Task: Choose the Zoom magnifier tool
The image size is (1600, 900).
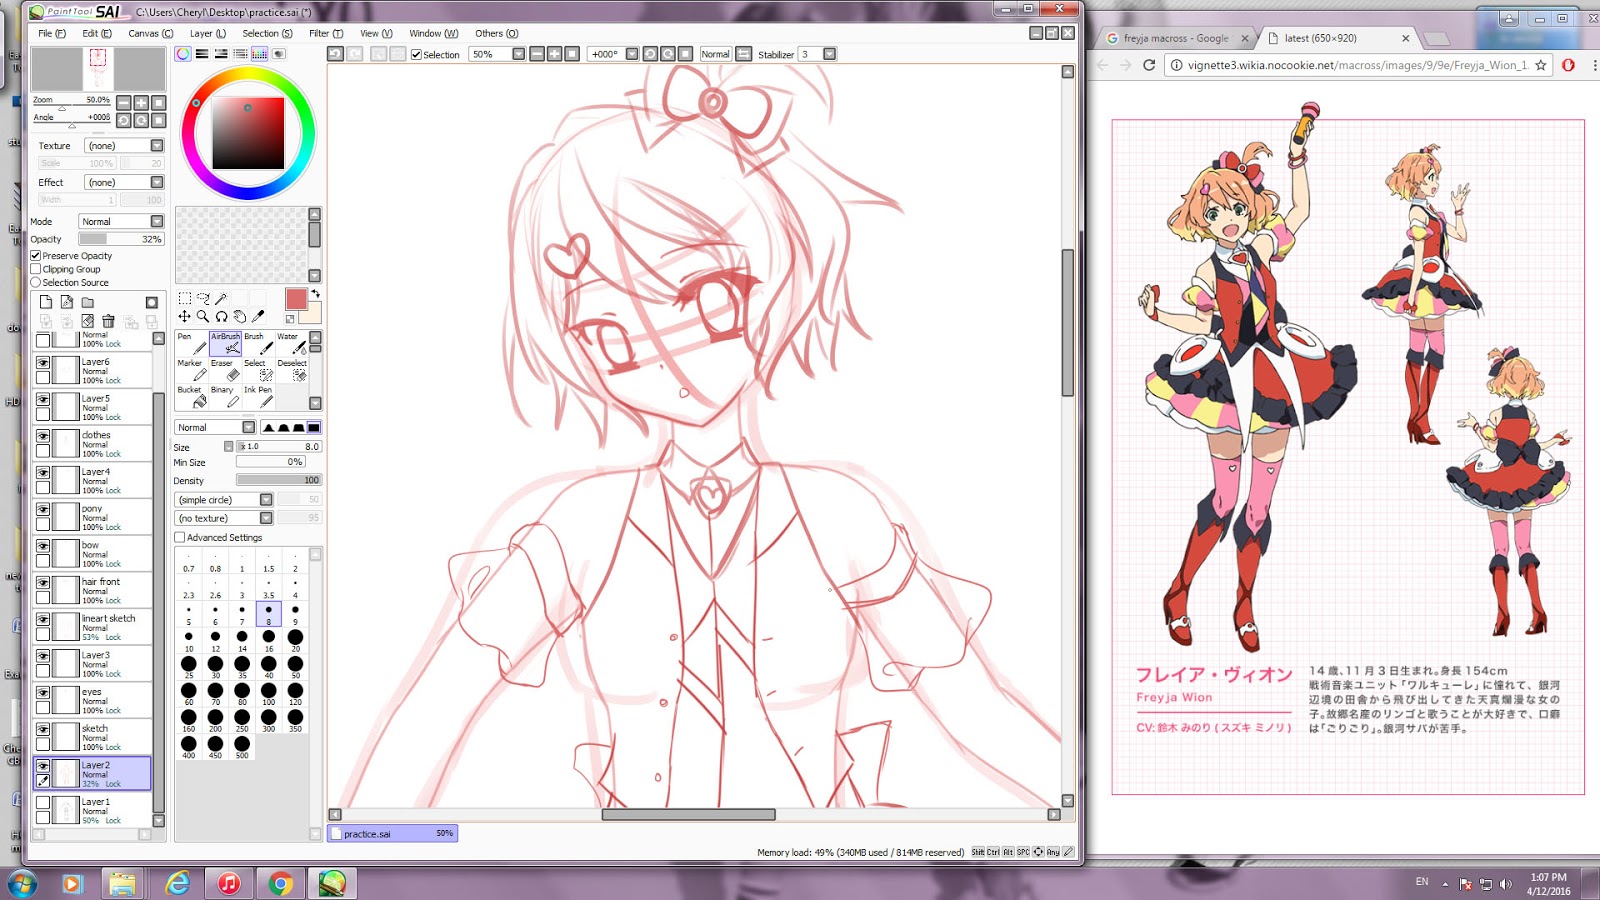Action: [203, 316]
